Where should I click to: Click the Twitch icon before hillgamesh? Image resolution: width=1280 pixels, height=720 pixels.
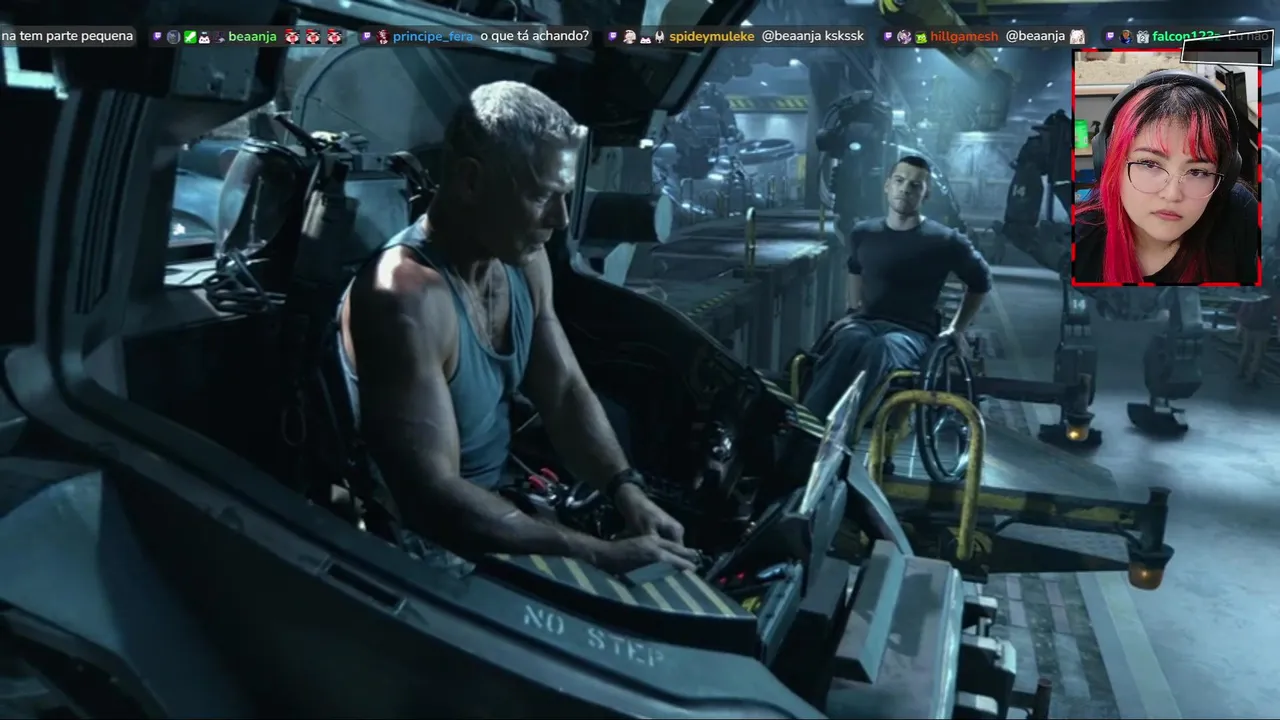point(888,37)
